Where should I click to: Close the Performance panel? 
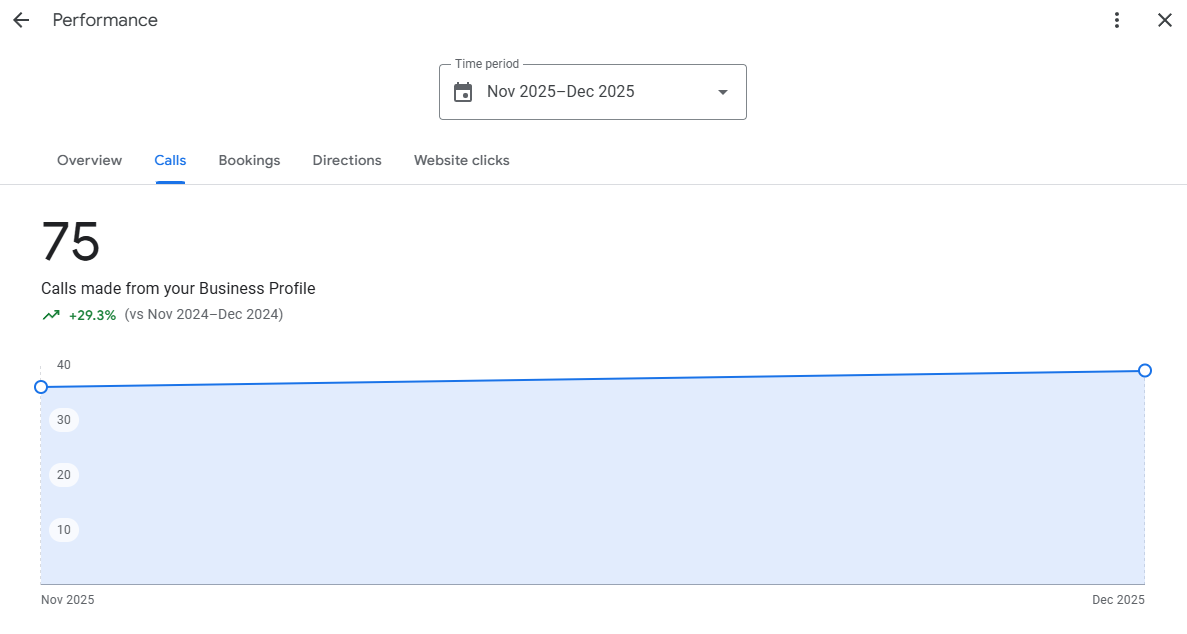[1165, 20]
